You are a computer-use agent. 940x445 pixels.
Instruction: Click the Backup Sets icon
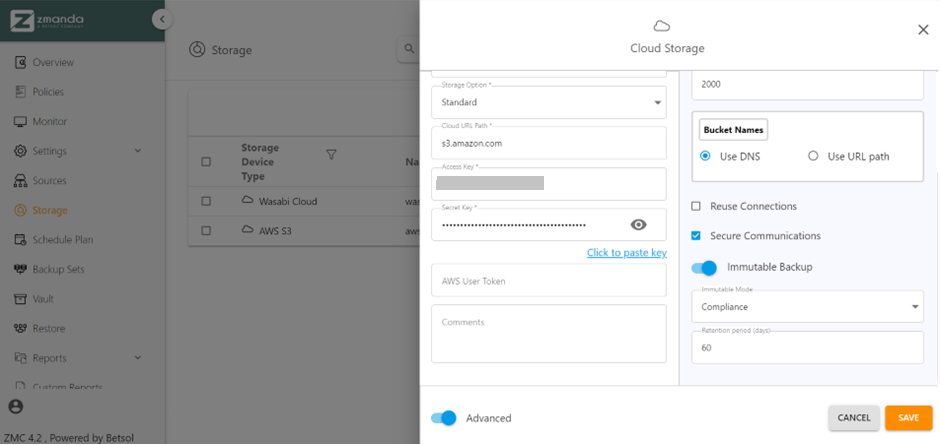coord(20,269)
